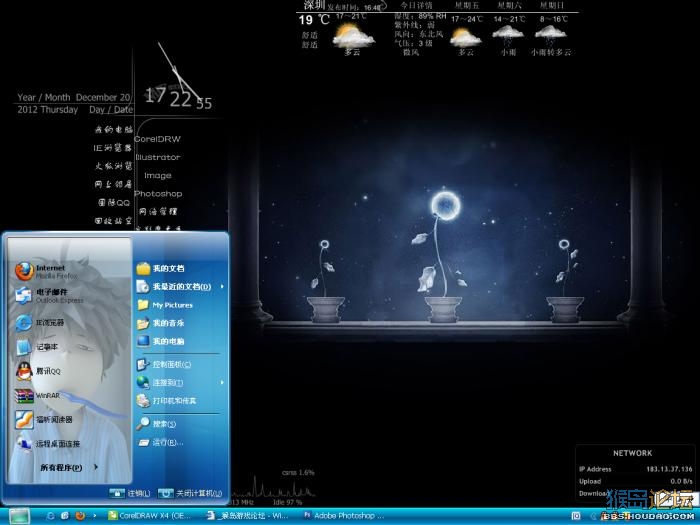Select 星期五 forecast in weather widget
Screen dimensions: 700x525
point(467,5)
